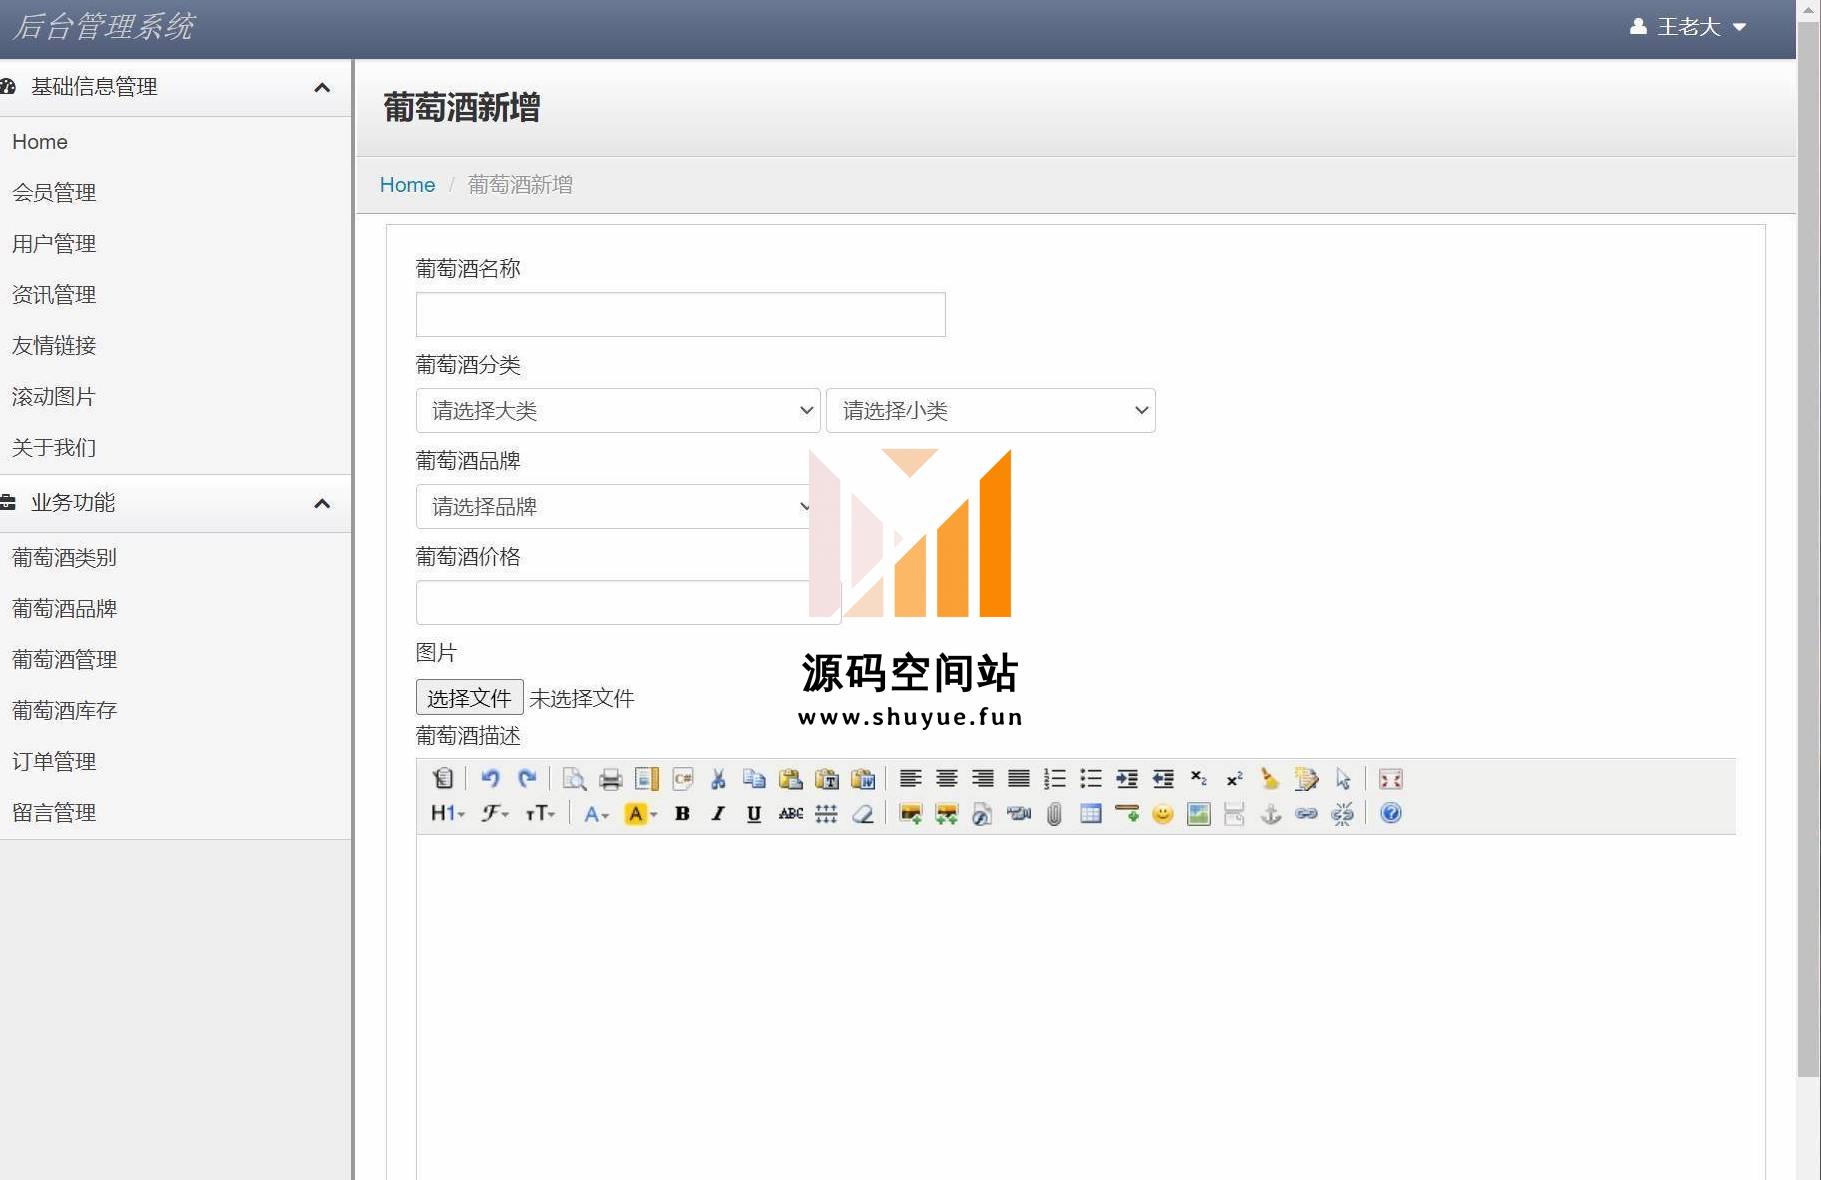Insert code block icon
1821x1180 pixels.
pos(683,779)
